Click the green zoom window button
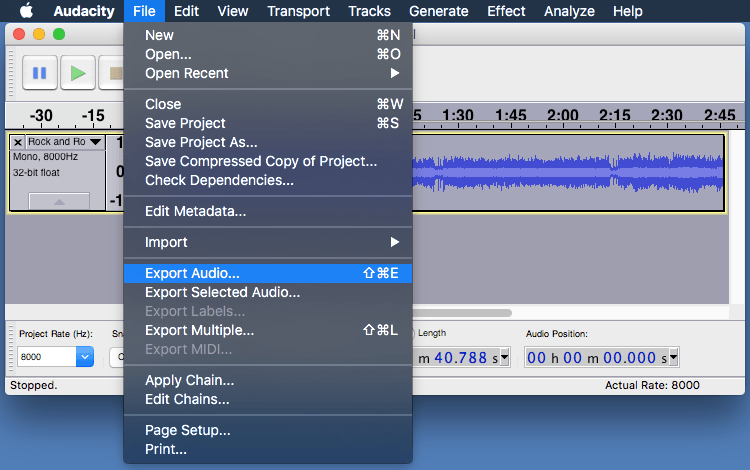Screen dimensions: 750x470 [59, 34]
